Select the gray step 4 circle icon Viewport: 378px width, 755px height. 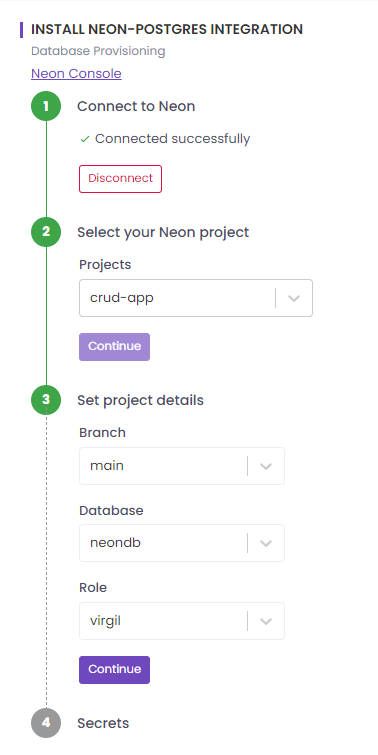[x=46, y=723]
